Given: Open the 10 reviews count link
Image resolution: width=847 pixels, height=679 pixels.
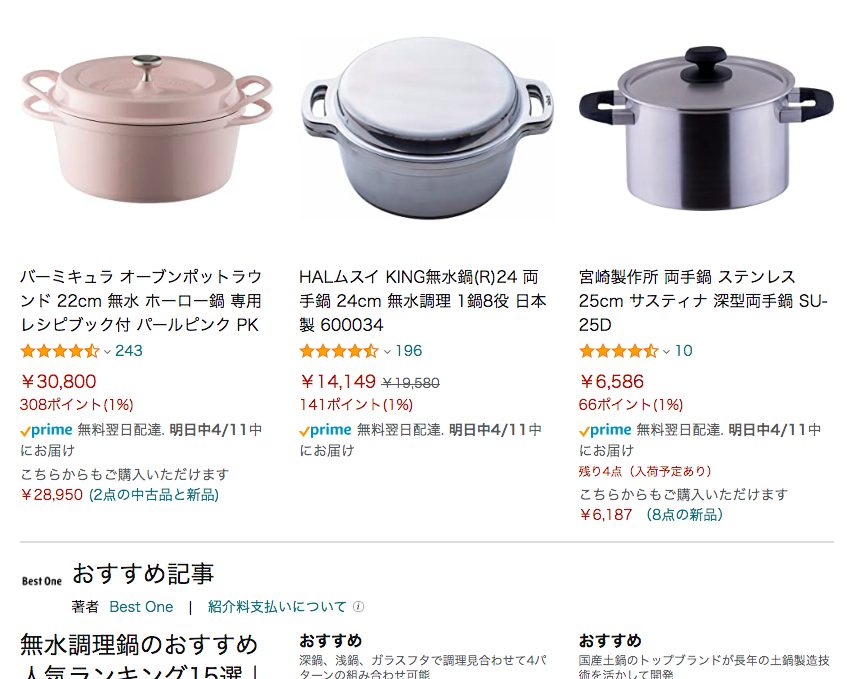Looking at the screenshot, I should 683,351.
